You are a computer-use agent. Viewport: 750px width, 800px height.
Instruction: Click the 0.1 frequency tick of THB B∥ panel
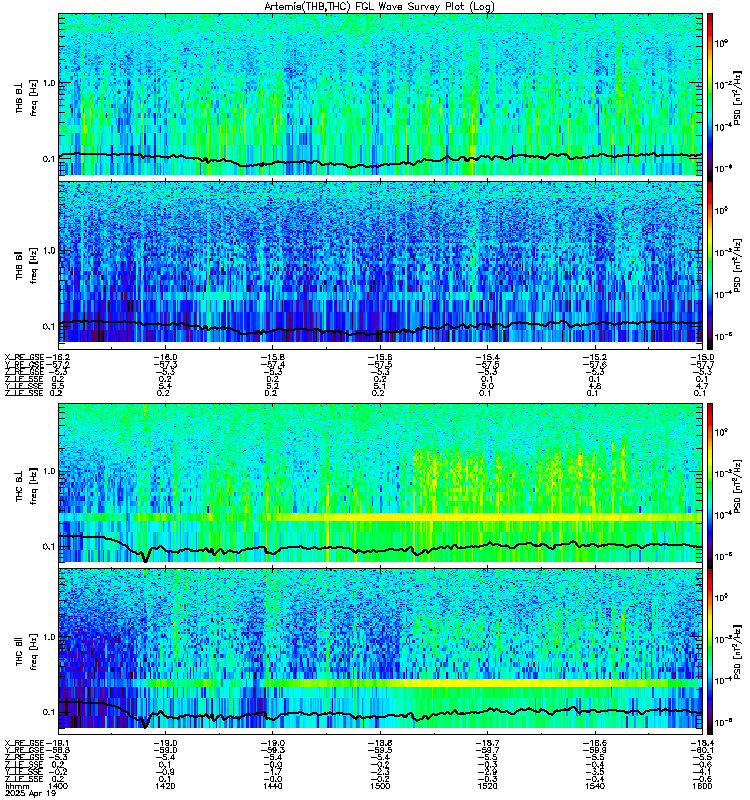[49, 327]
